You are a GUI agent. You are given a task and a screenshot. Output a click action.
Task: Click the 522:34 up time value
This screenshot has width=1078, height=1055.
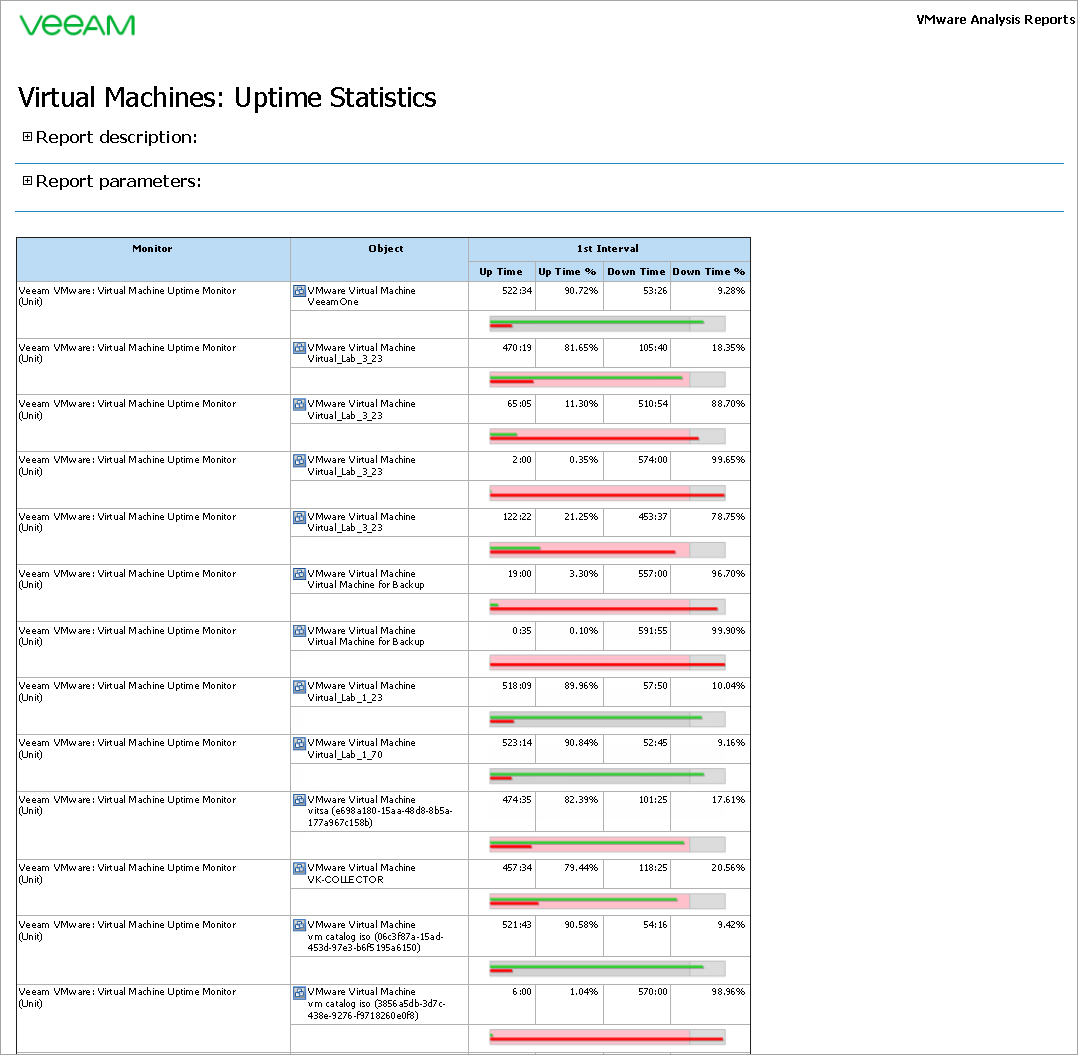coord(517,291)
